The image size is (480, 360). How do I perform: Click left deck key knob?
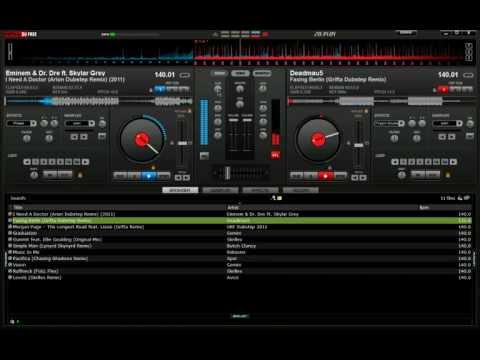click(49, 138)
